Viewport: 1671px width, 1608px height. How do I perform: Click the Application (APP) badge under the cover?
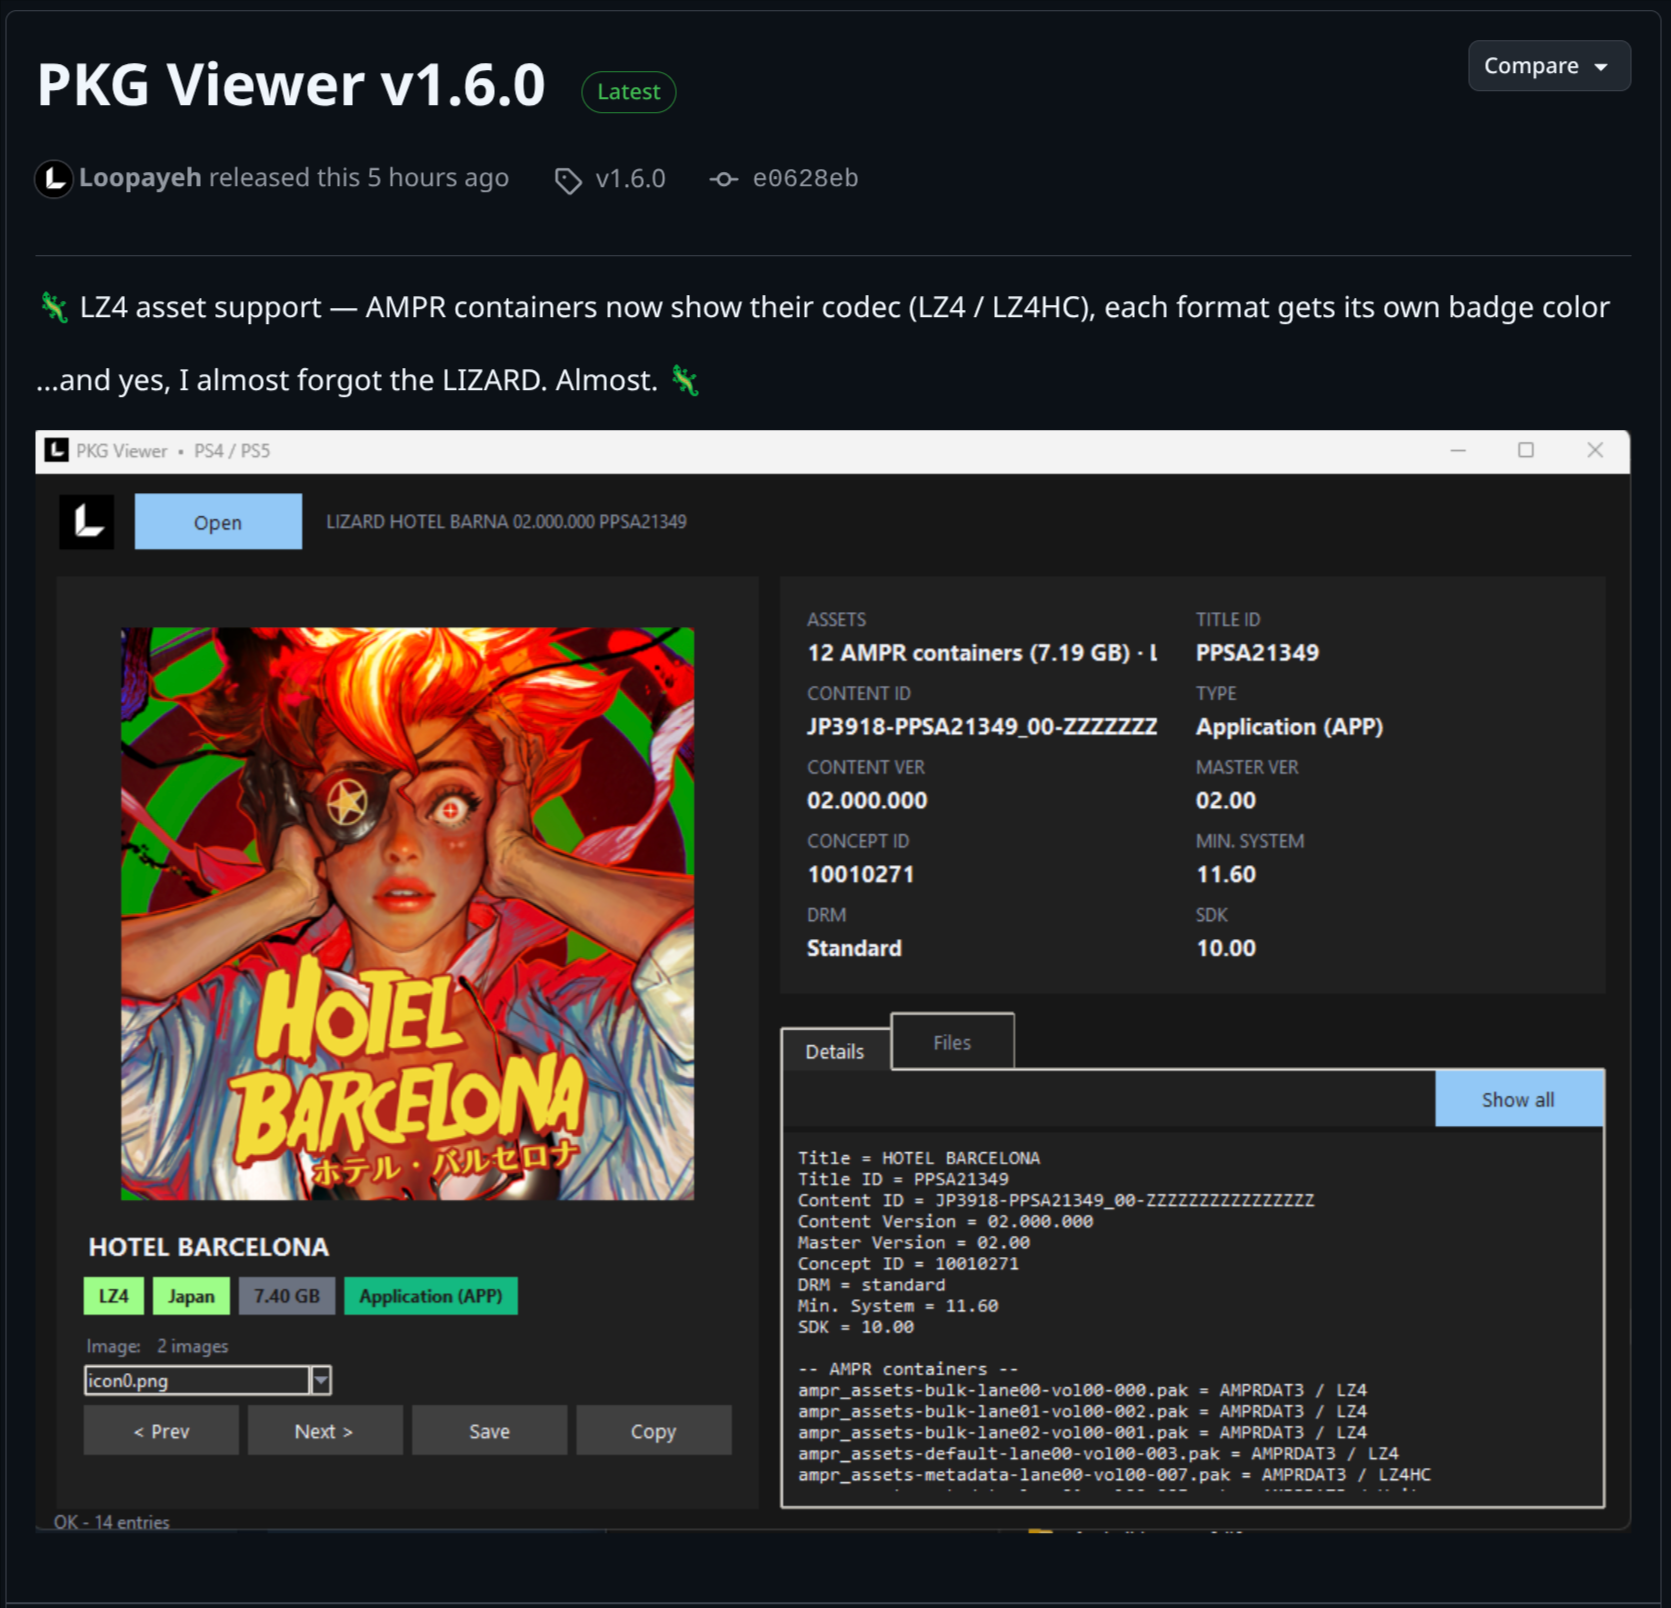[431, 1296]
